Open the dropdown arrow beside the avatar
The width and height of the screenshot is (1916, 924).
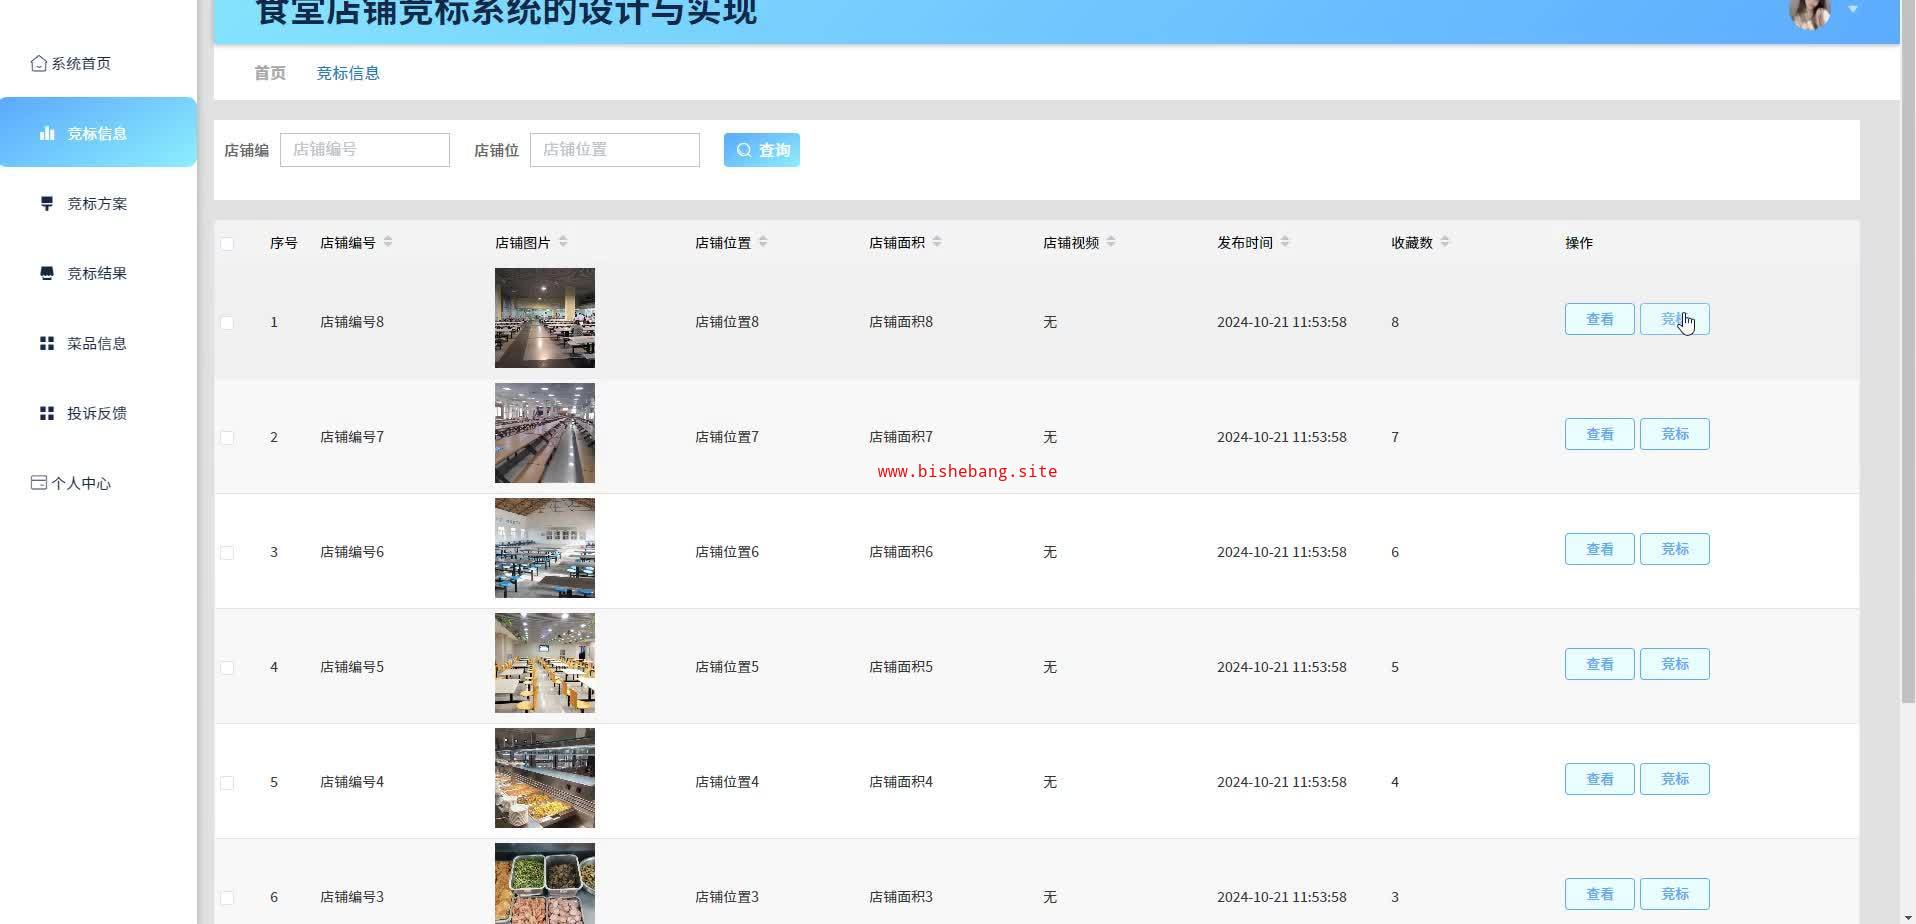coord(1852,9)
